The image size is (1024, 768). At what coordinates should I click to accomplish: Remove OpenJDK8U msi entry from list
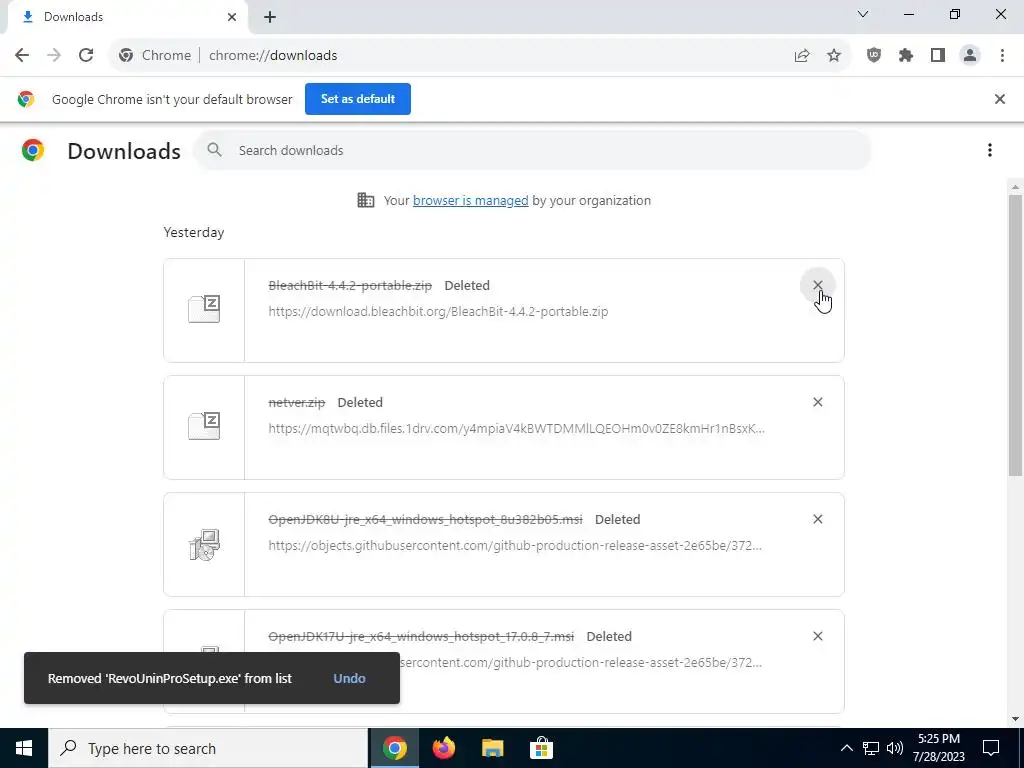(818, 519)
